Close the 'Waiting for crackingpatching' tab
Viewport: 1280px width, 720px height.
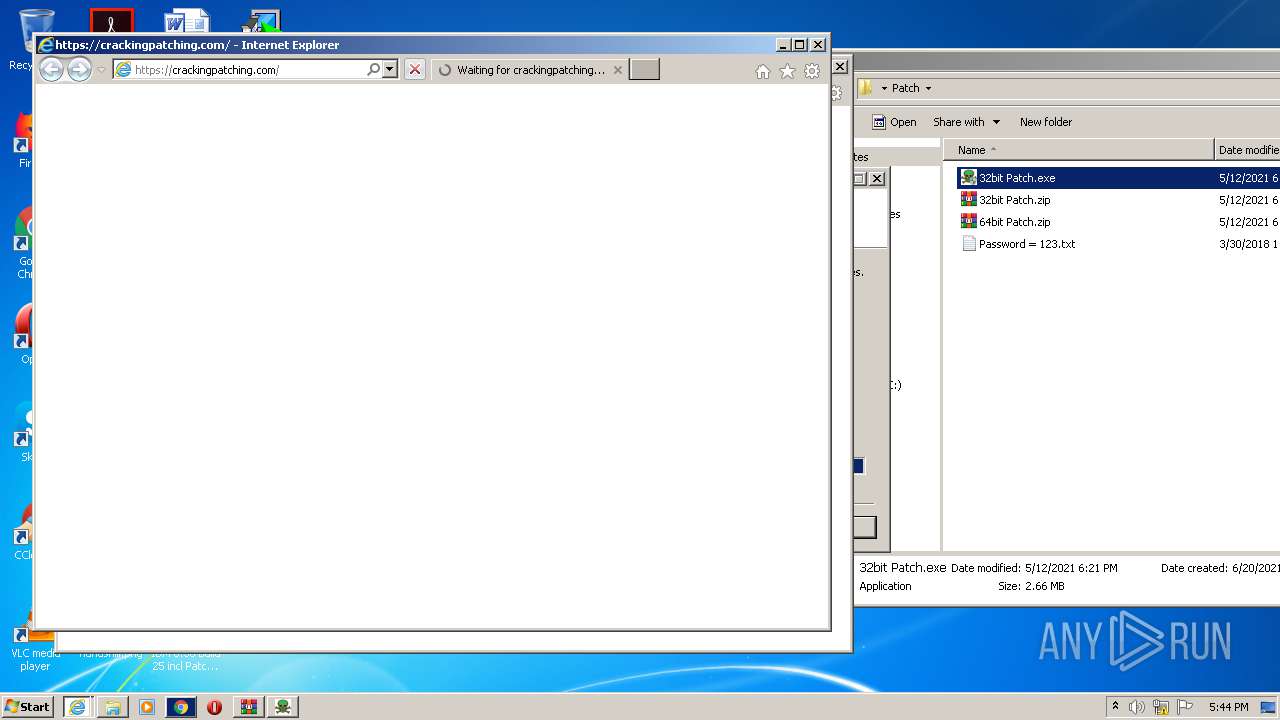point(618,70)
